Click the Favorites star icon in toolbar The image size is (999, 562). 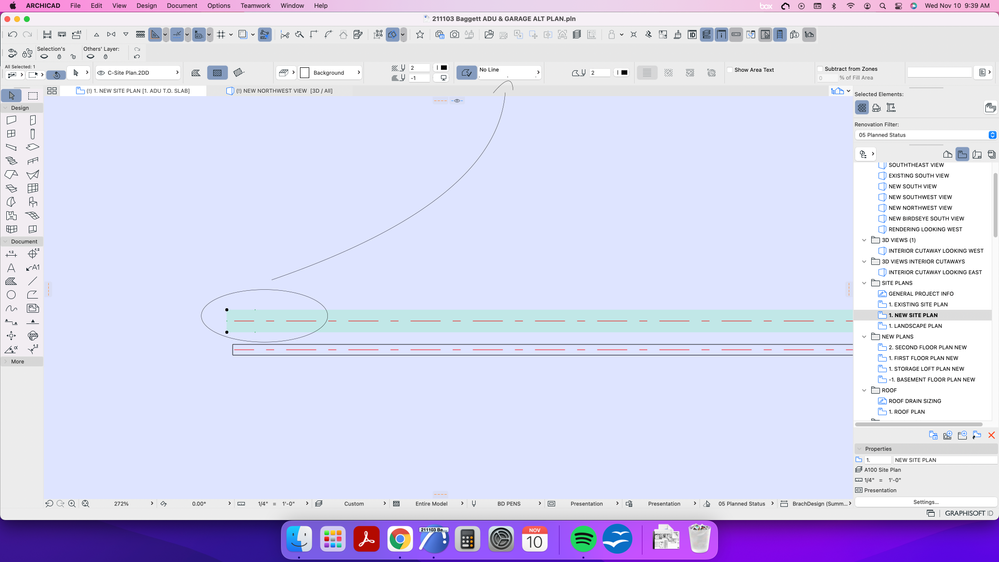point(420,35)
